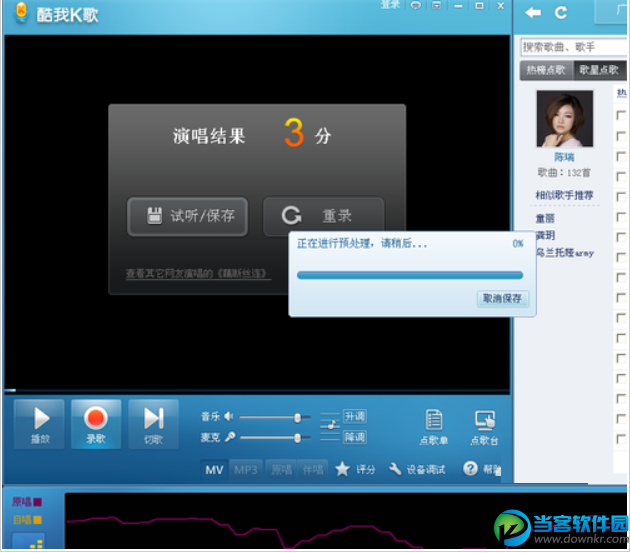
Task: Toggle the 评分 star scoring option
Action: [355, 469]
